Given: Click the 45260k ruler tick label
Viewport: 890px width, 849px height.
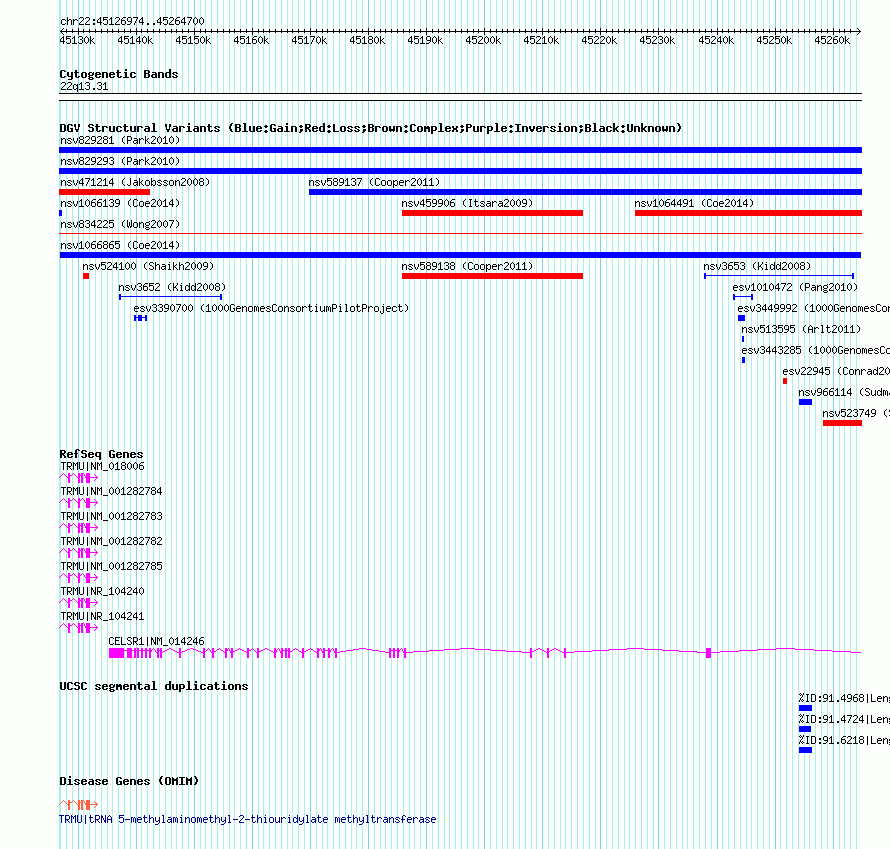Looking at the screenshot, I should (x=832, y=40).
